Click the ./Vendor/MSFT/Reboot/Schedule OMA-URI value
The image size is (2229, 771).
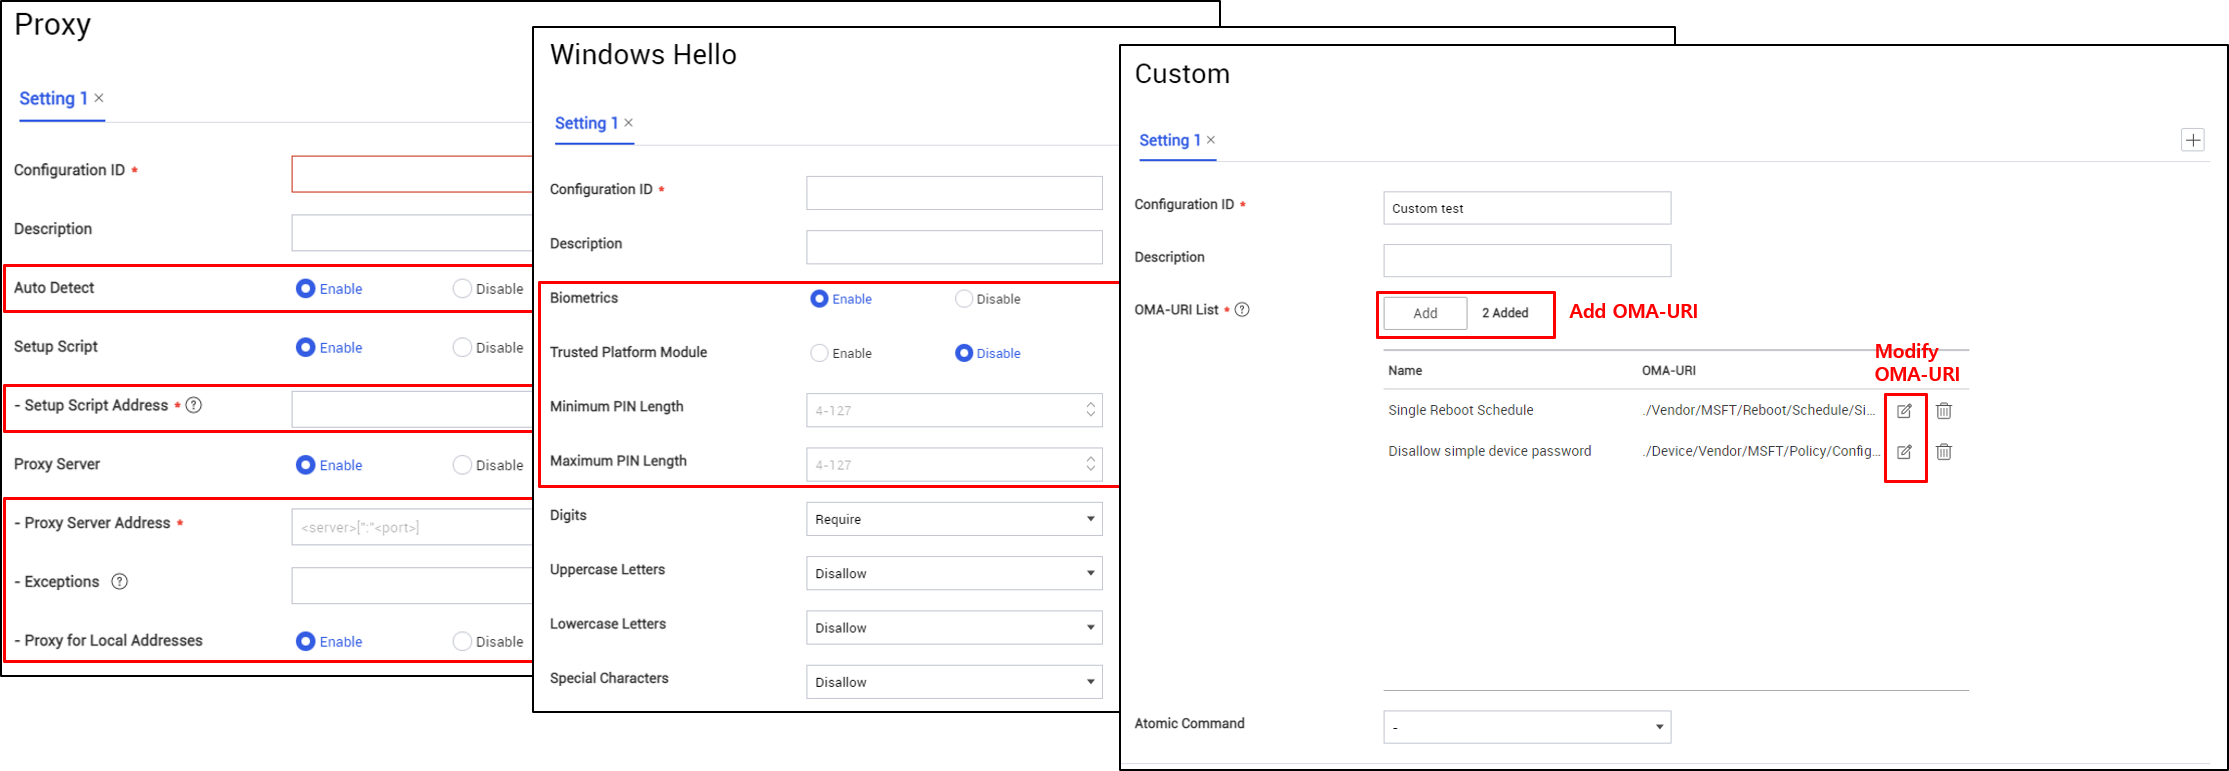pyautogui.click(x=1759, y=410)
